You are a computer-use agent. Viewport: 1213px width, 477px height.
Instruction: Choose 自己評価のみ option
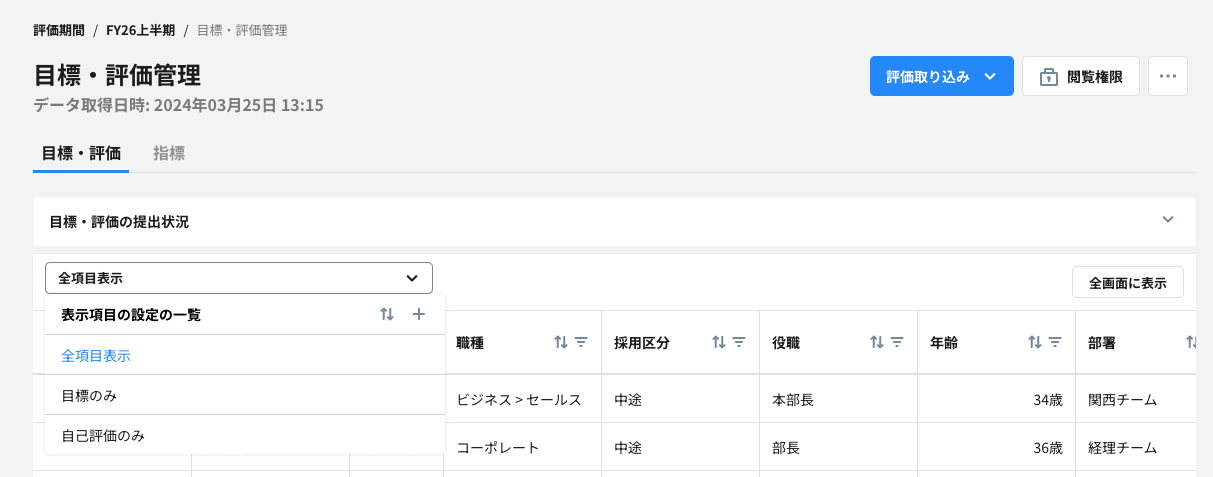tap(103, 436)
